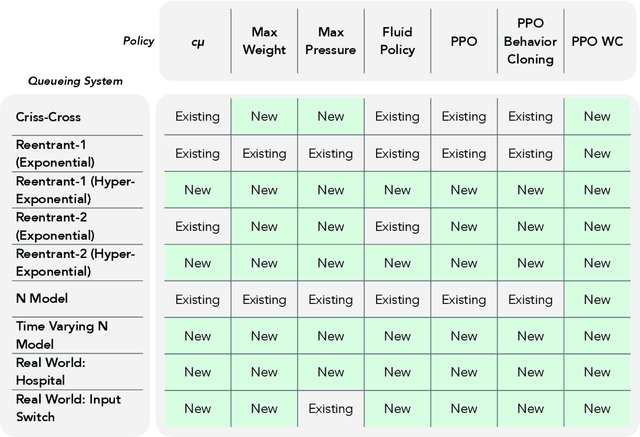
Task: Click the Time Varying N Model label
Action: click(56, 335)
